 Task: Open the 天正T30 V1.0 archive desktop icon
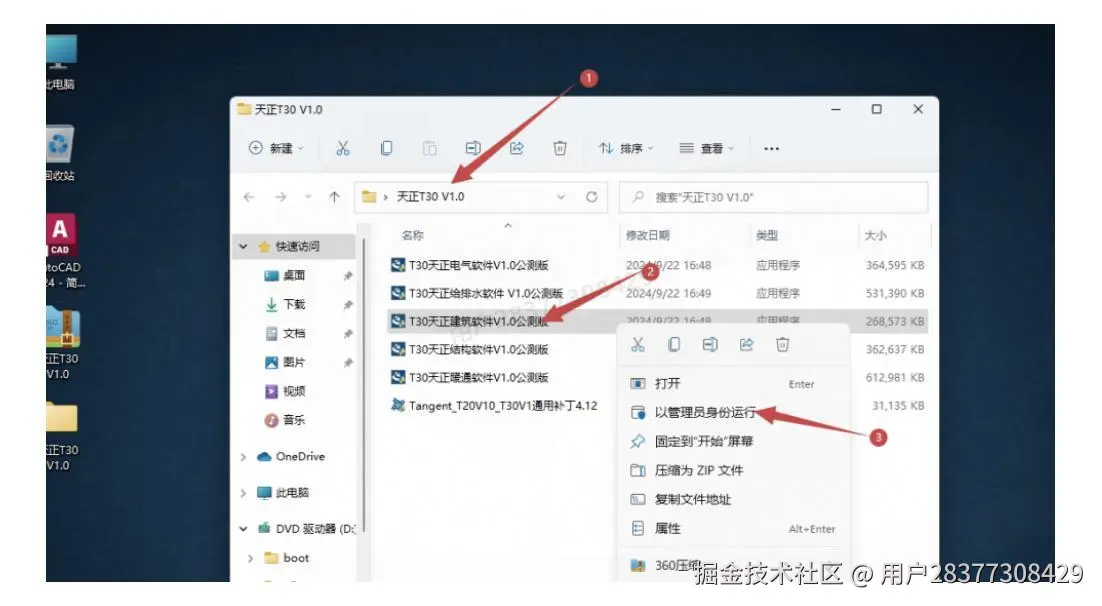[x=63, y=343]
